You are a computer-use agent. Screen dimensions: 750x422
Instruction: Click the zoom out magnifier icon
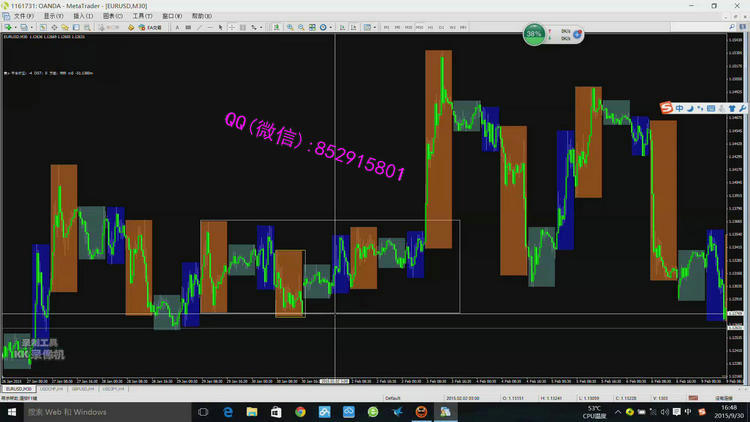301,27
